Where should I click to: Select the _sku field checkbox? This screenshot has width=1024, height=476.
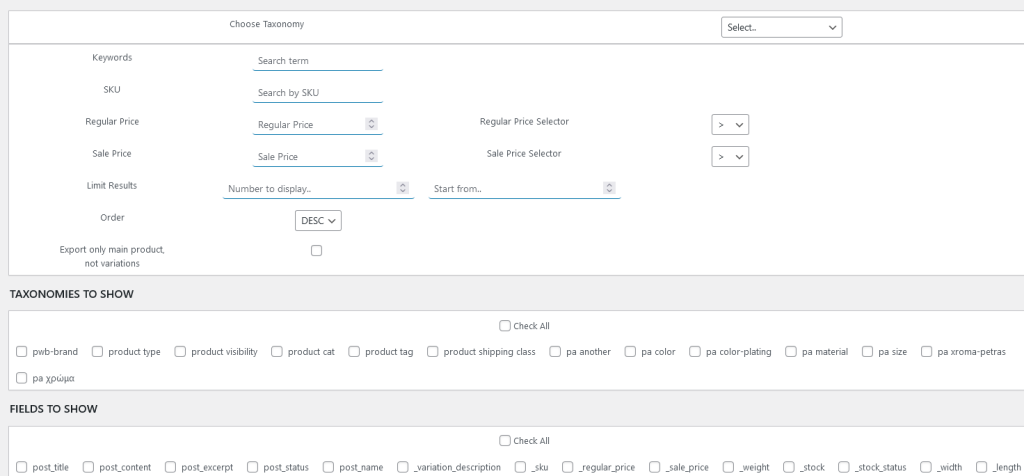click(520, 467)
